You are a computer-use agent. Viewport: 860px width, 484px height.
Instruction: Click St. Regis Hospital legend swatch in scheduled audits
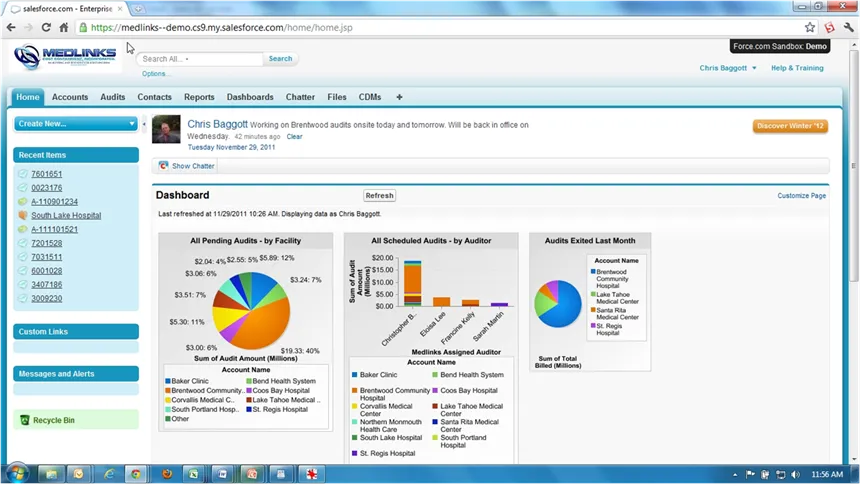click(x=354, y=453)
